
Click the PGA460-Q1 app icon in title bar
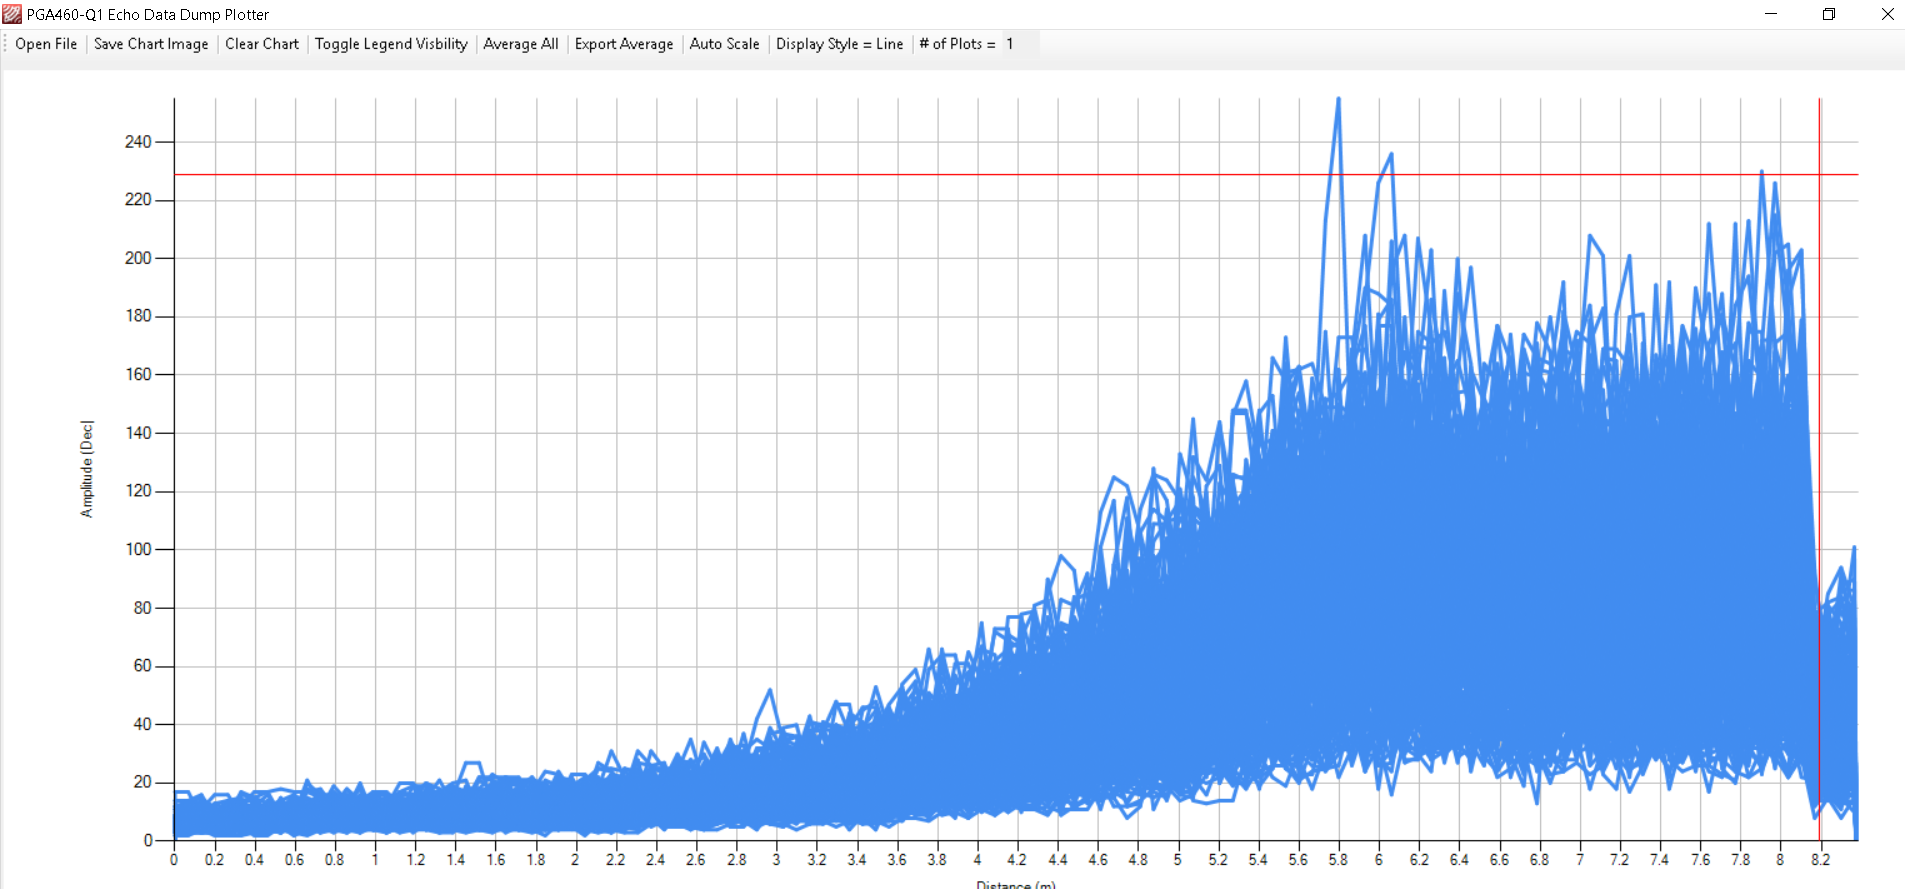coord(12,14)
